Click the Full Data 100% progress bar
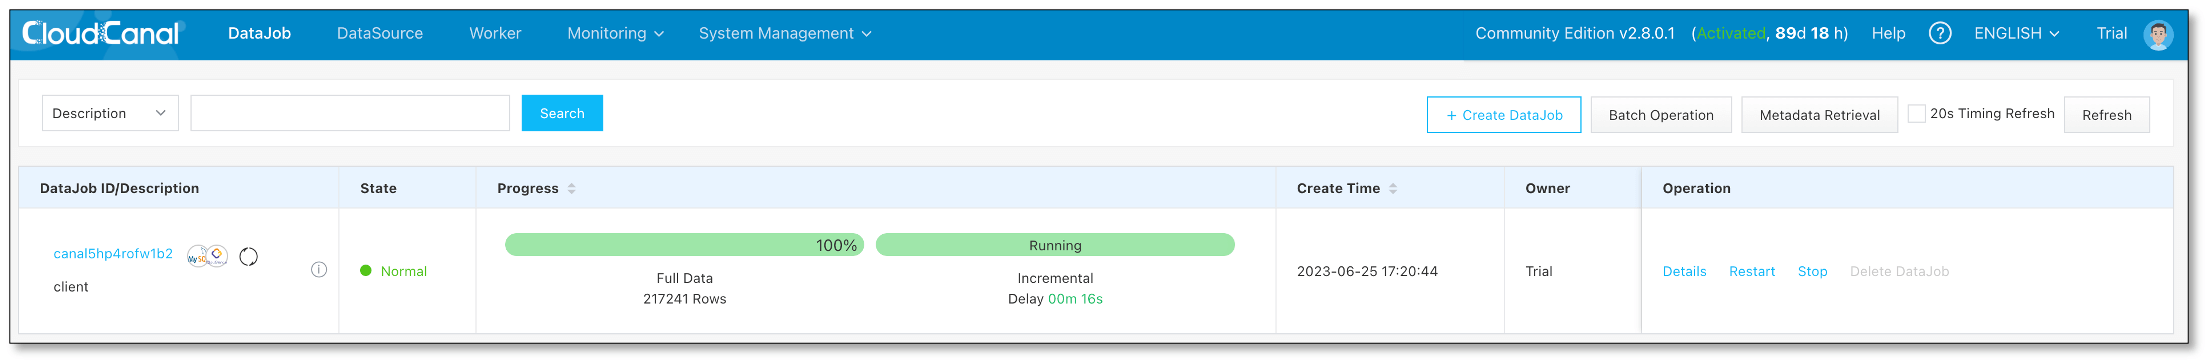 tap(685, 245)
